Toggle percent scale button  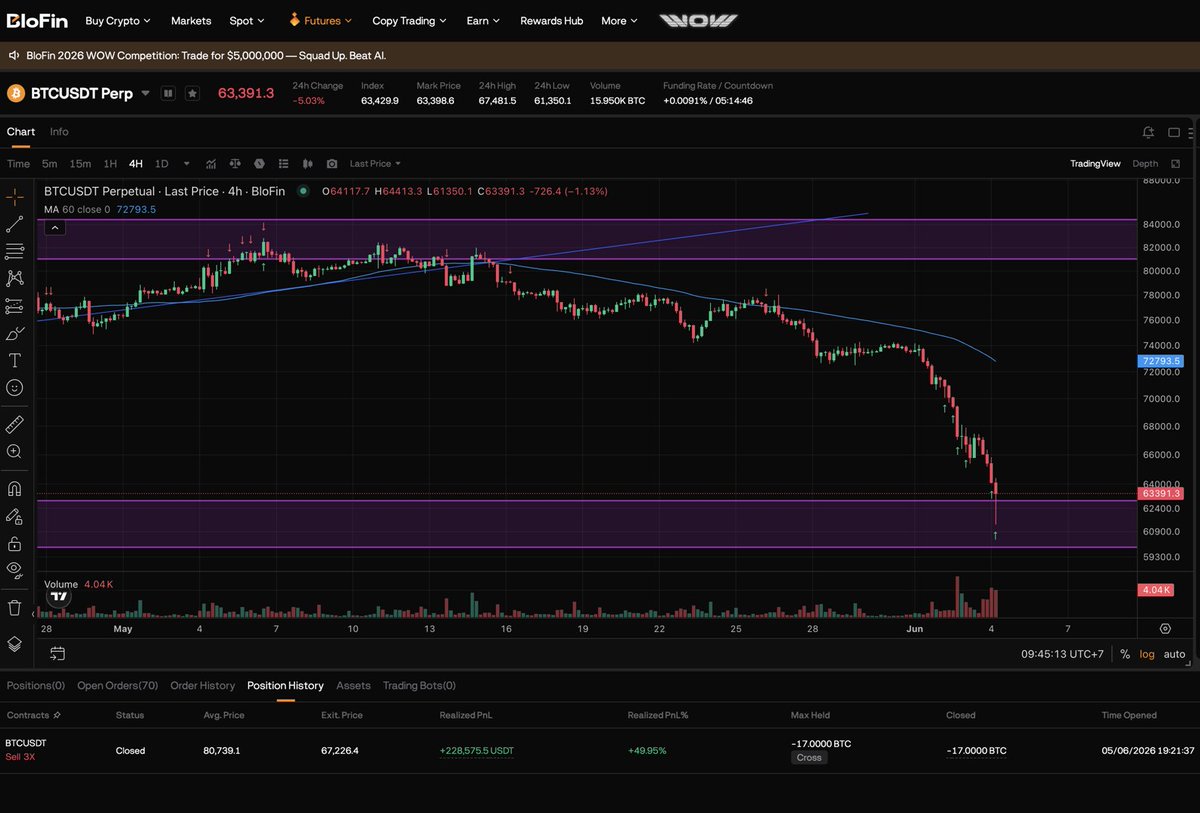pyautogui.click(x=1125, y=654)
